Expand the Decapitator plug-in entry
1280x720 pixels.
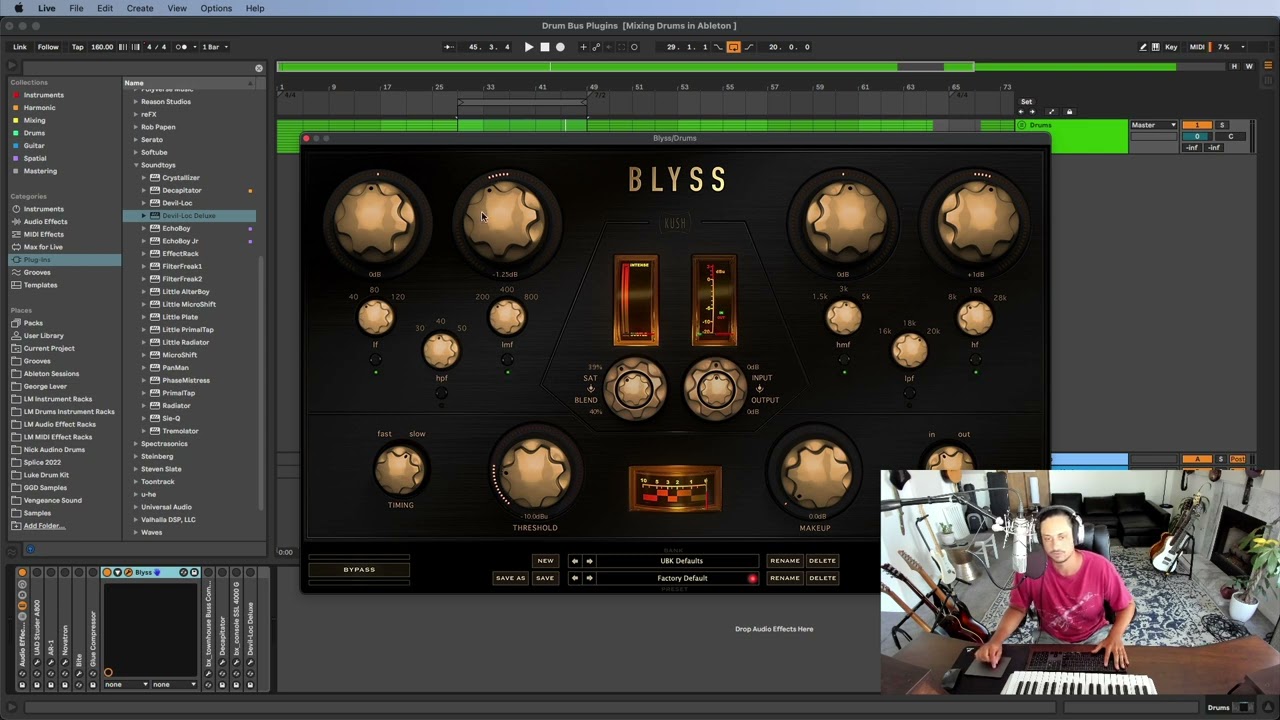[x=144, y=190]
